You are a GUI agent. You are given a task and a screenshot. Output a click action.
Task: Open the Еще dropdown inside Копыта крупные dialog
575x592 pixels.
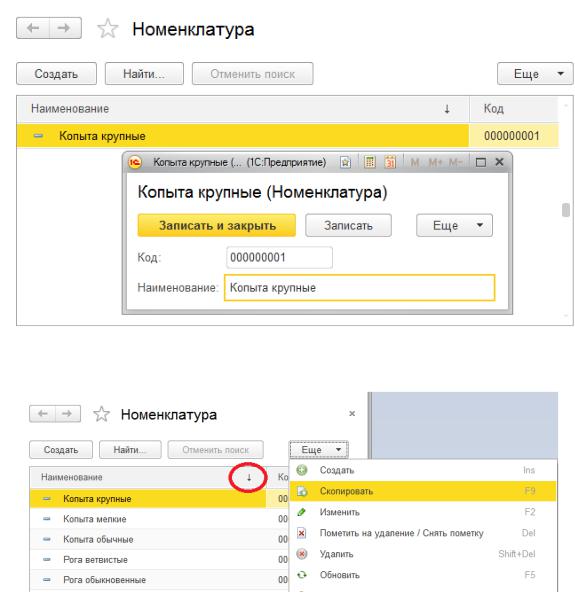coord(454,225)
